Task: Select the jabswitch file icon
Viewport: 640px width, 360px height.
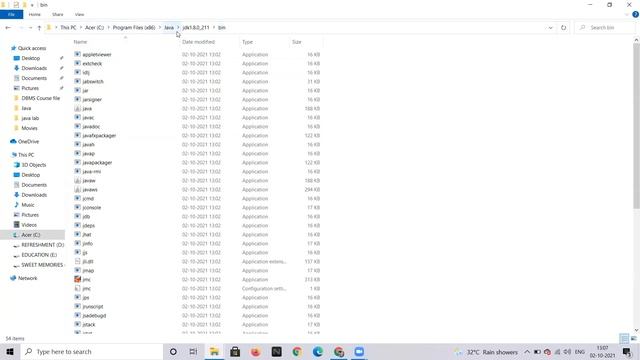Action: click(x=78, y=81)
